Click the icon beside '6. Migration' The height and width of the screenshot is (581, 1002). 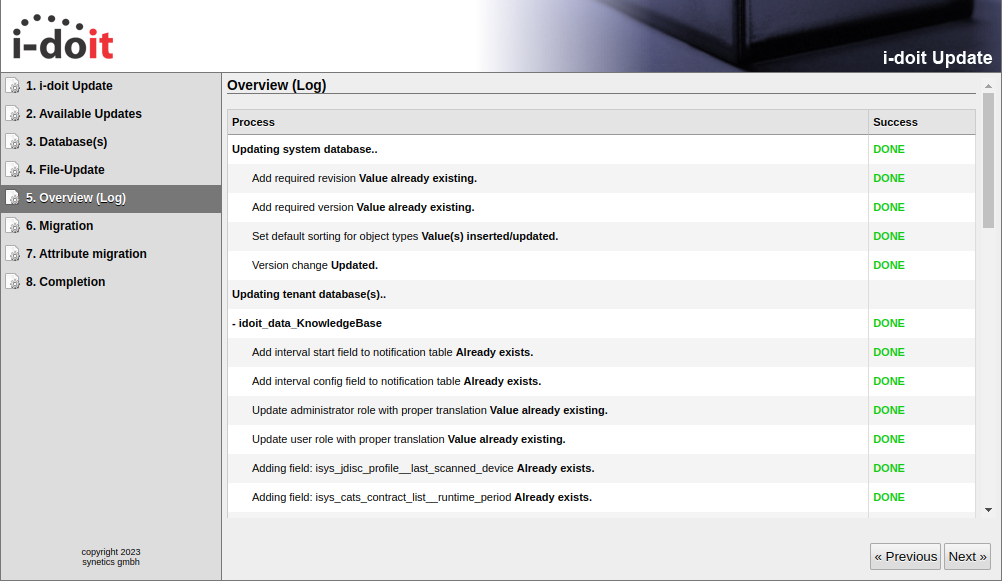click(x=13, y=226)
